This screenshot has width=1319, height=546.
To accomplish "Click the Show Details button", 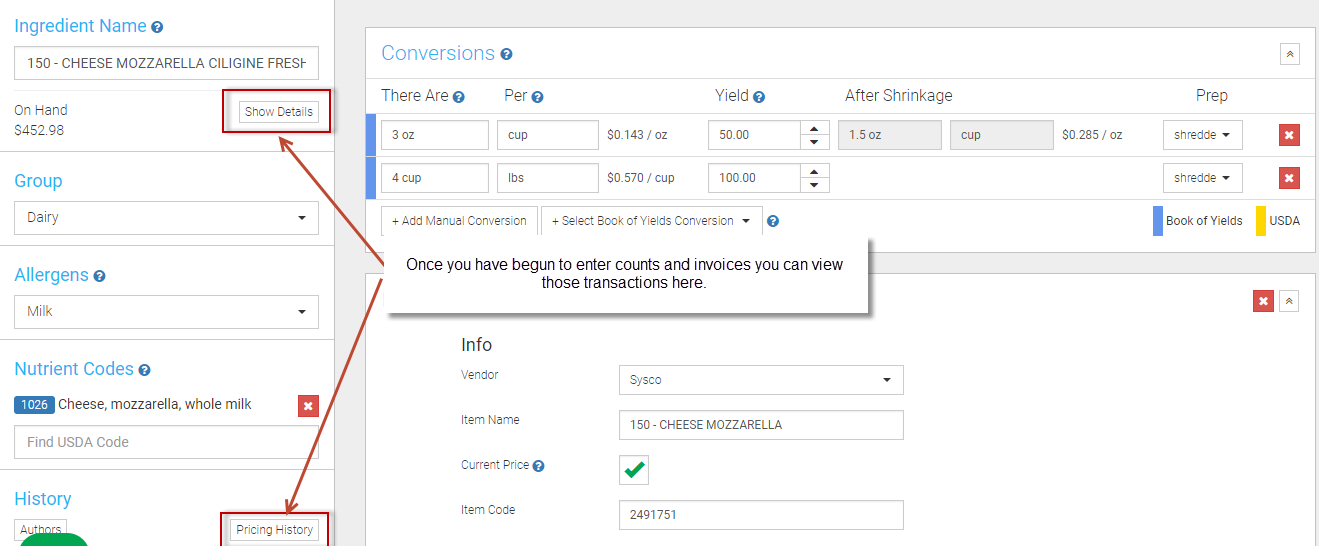I will pyautogui.click(x=279, y=112).
